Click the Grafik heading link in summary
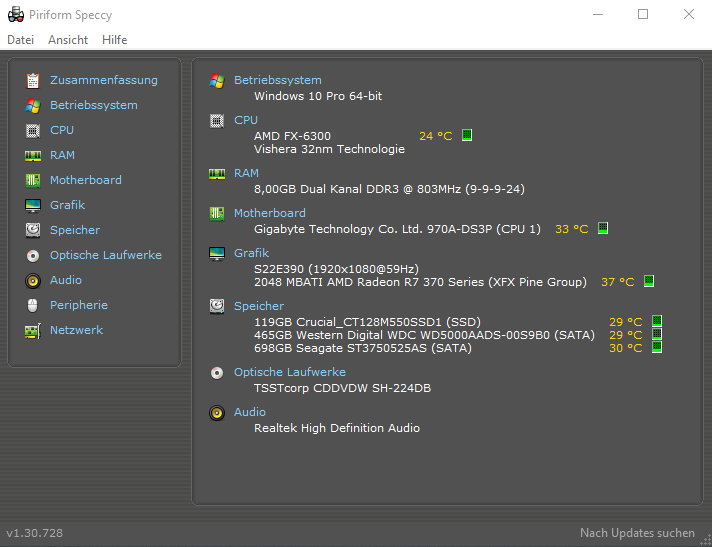Screen dimensions: 712x547 point(252,253)
